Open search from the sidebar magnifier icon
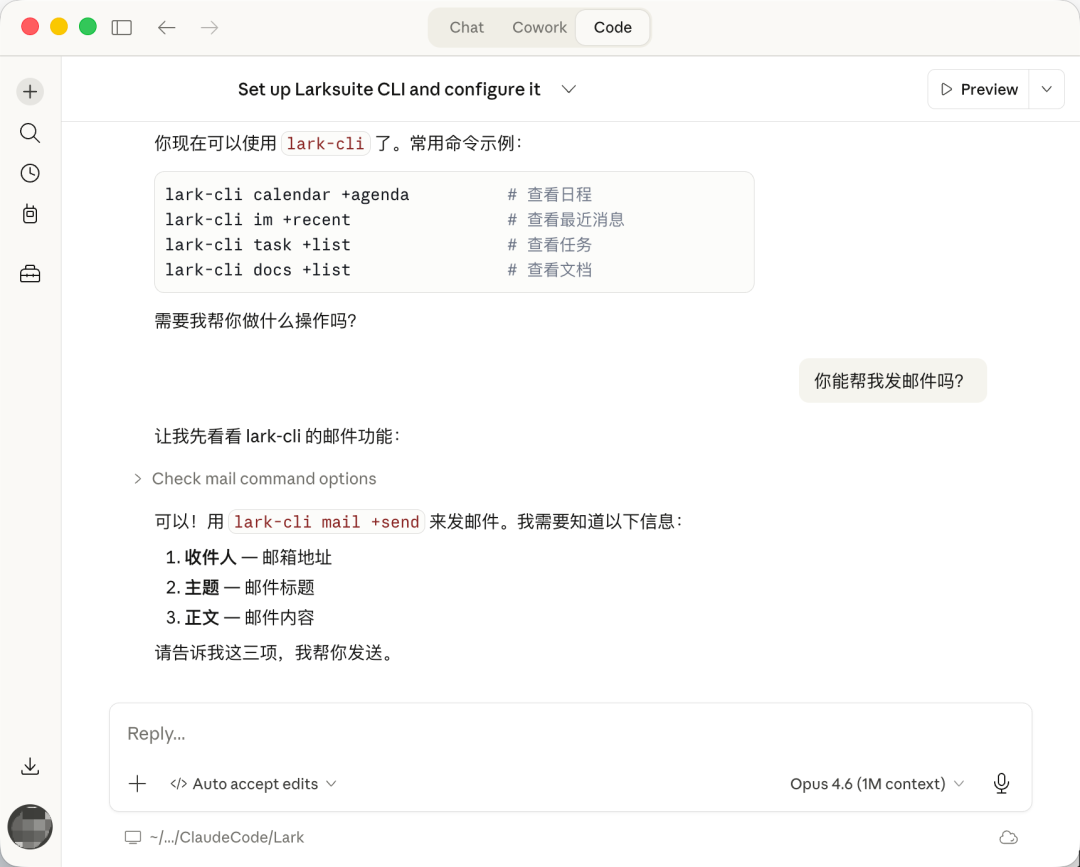Image resolution: width=1080 pixels, height=867 pixels. (30, 133)
